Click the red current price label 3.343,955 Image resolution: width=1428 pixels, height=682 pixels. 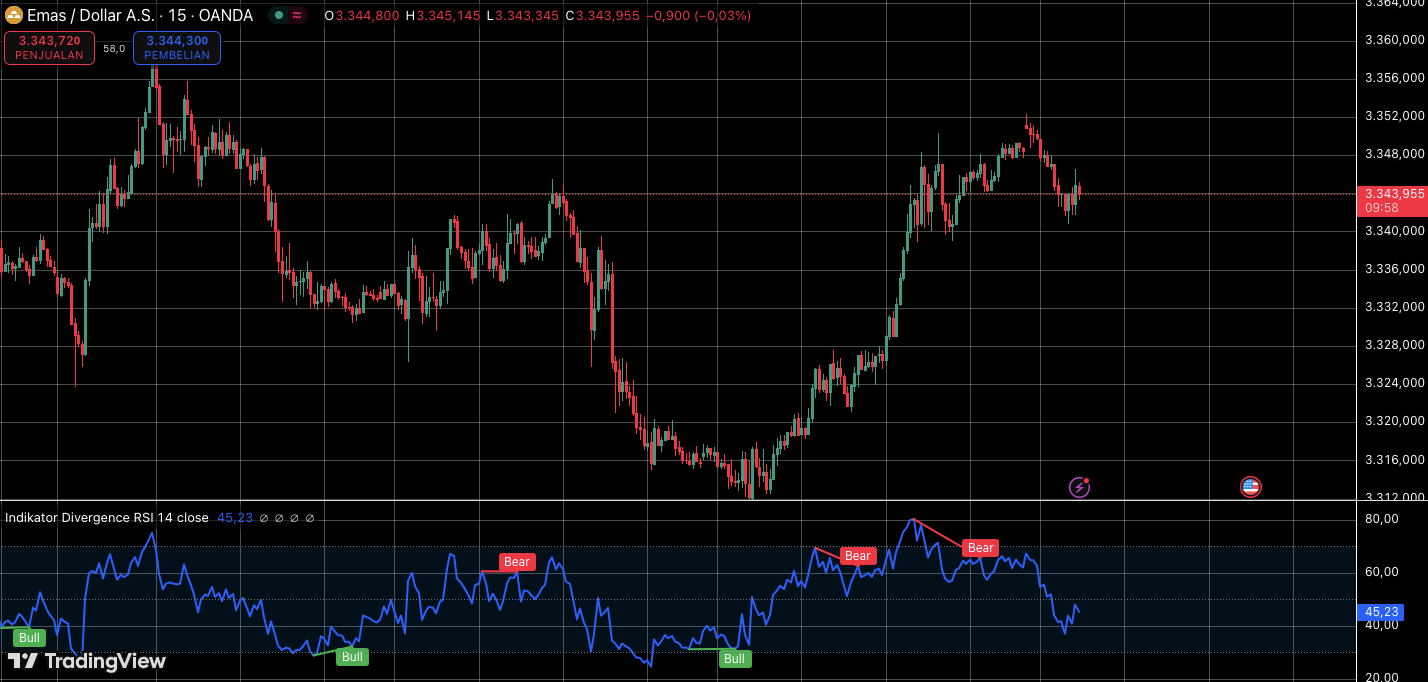pos(1391,194)
